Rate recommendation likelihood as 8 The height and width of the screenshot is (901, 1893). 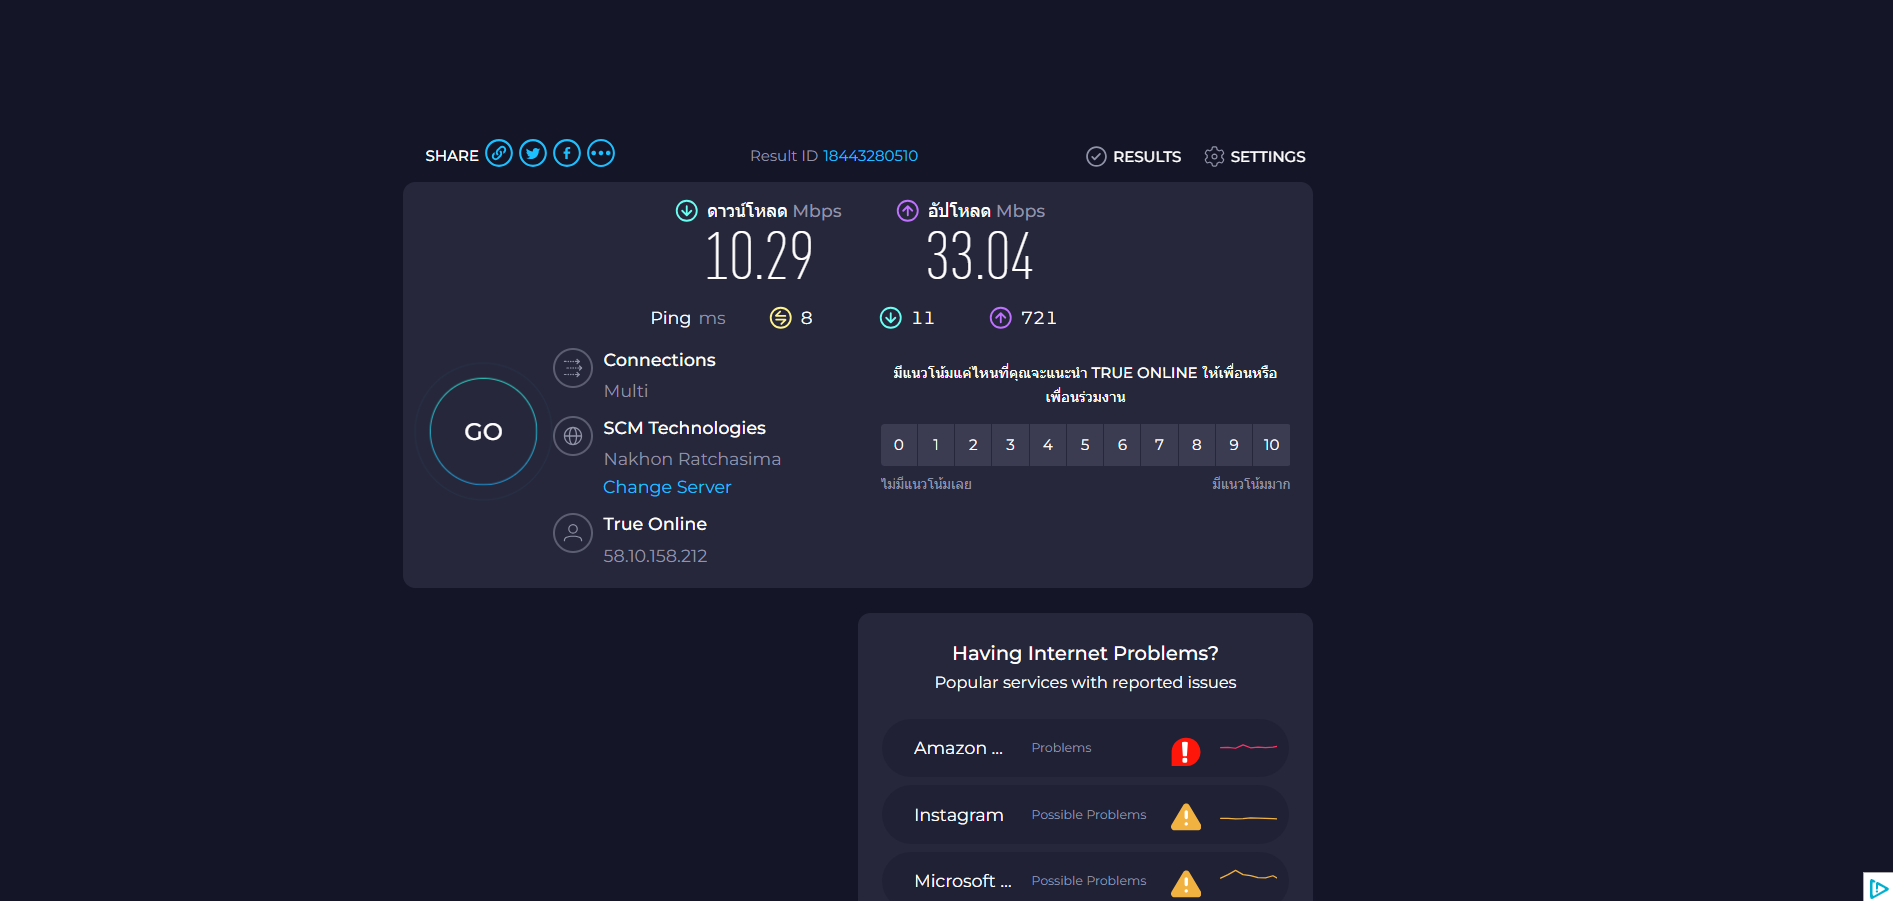point(1197,445)
